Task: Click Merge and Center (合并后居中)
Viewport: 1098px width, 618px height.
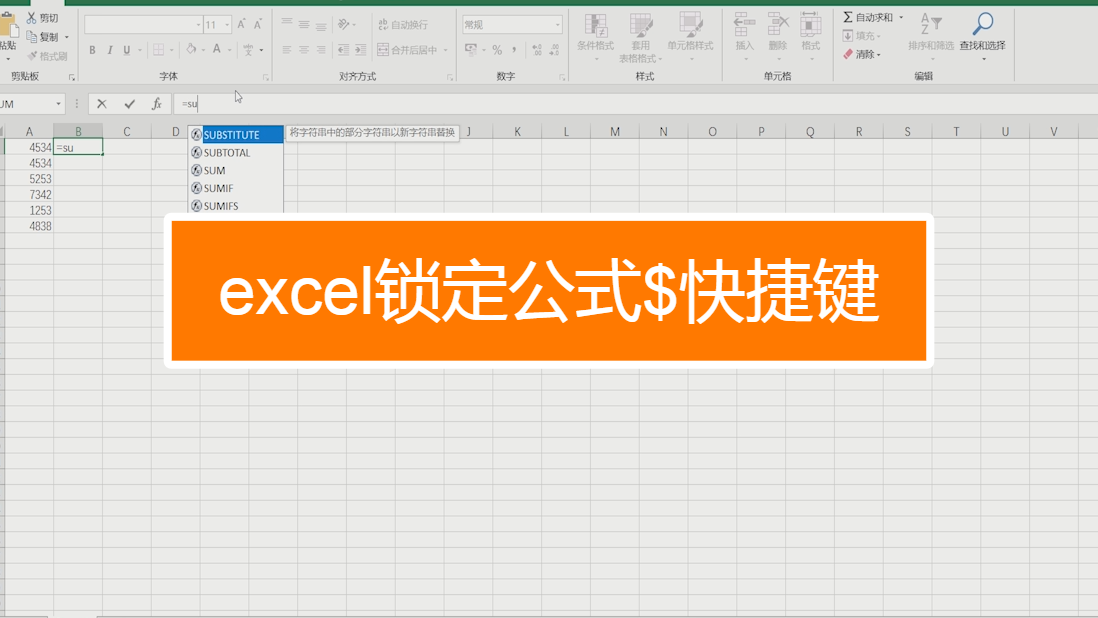Action: point(407,50)
